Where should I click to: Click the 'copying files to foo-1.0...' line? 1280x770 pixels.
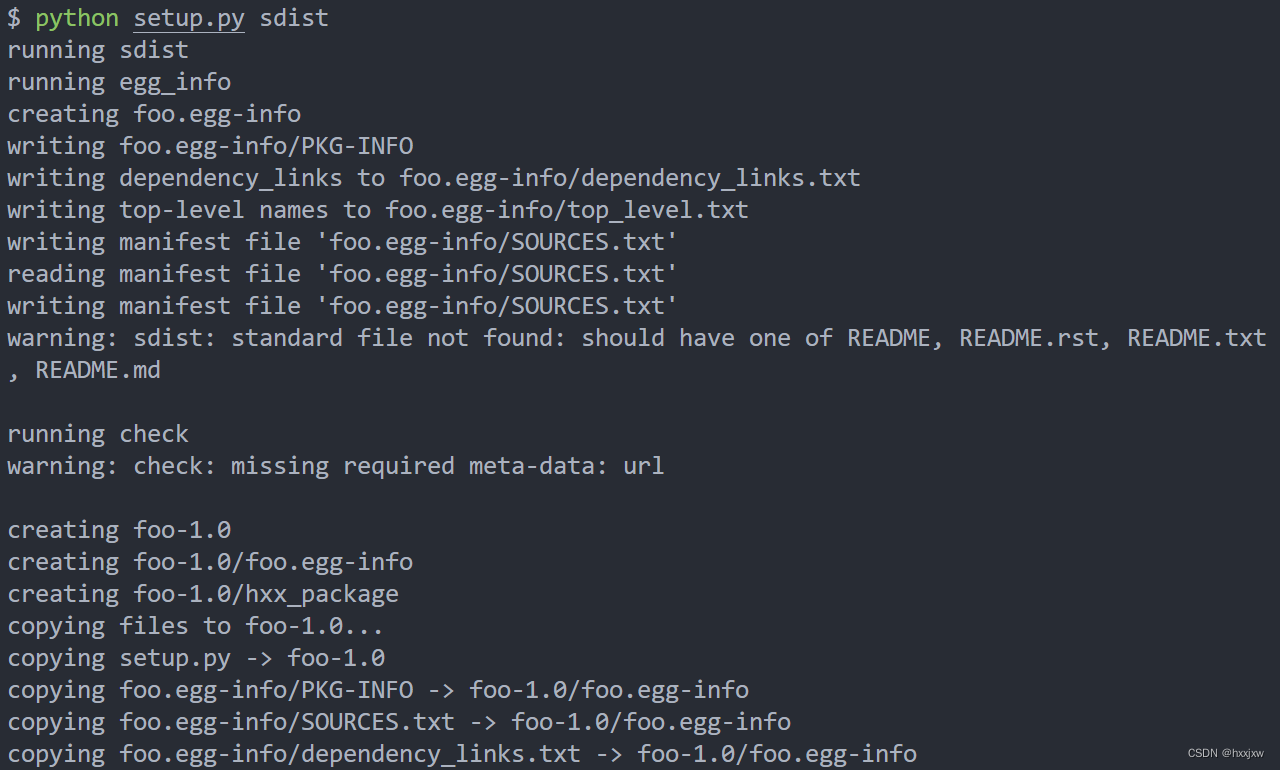[x=196, y=626]
